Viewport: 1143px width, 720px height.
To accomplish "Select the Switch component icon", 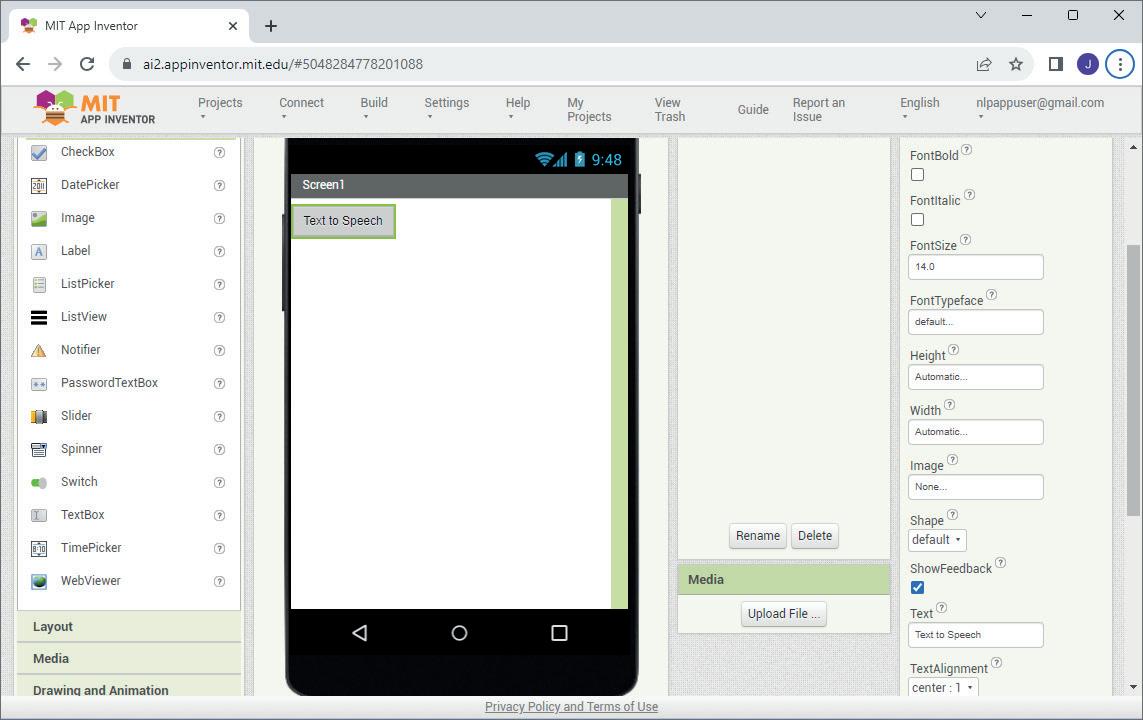I will (x=39, y=482).
